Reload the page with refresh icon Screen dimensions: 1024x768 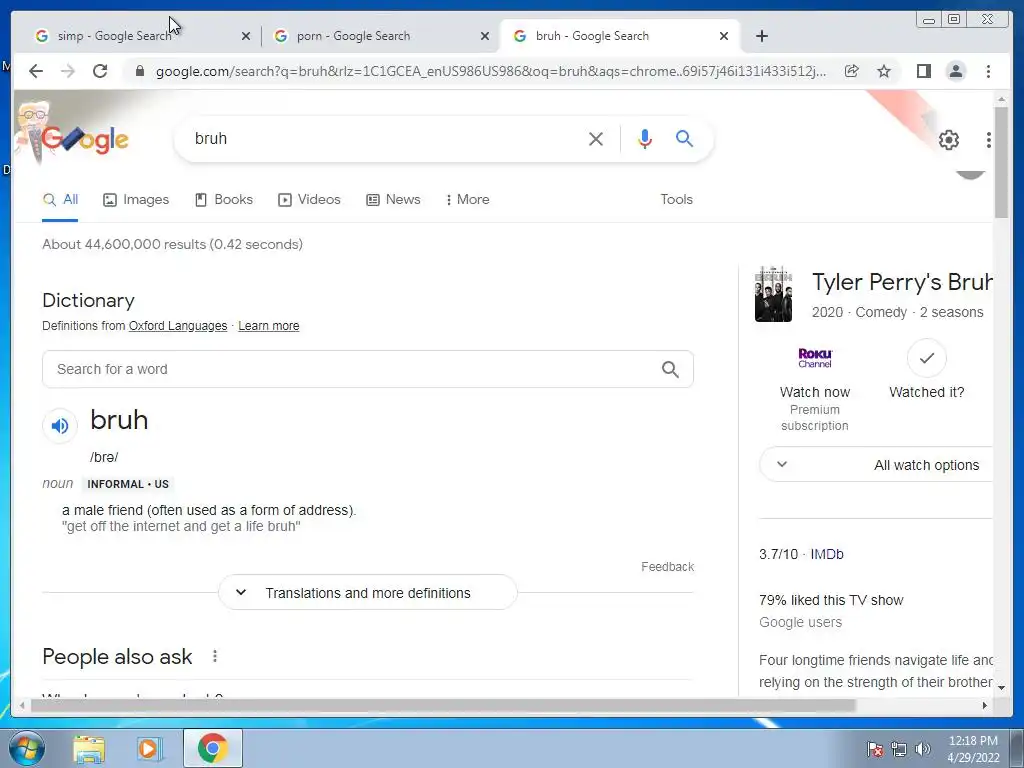(x=100, y=71)
